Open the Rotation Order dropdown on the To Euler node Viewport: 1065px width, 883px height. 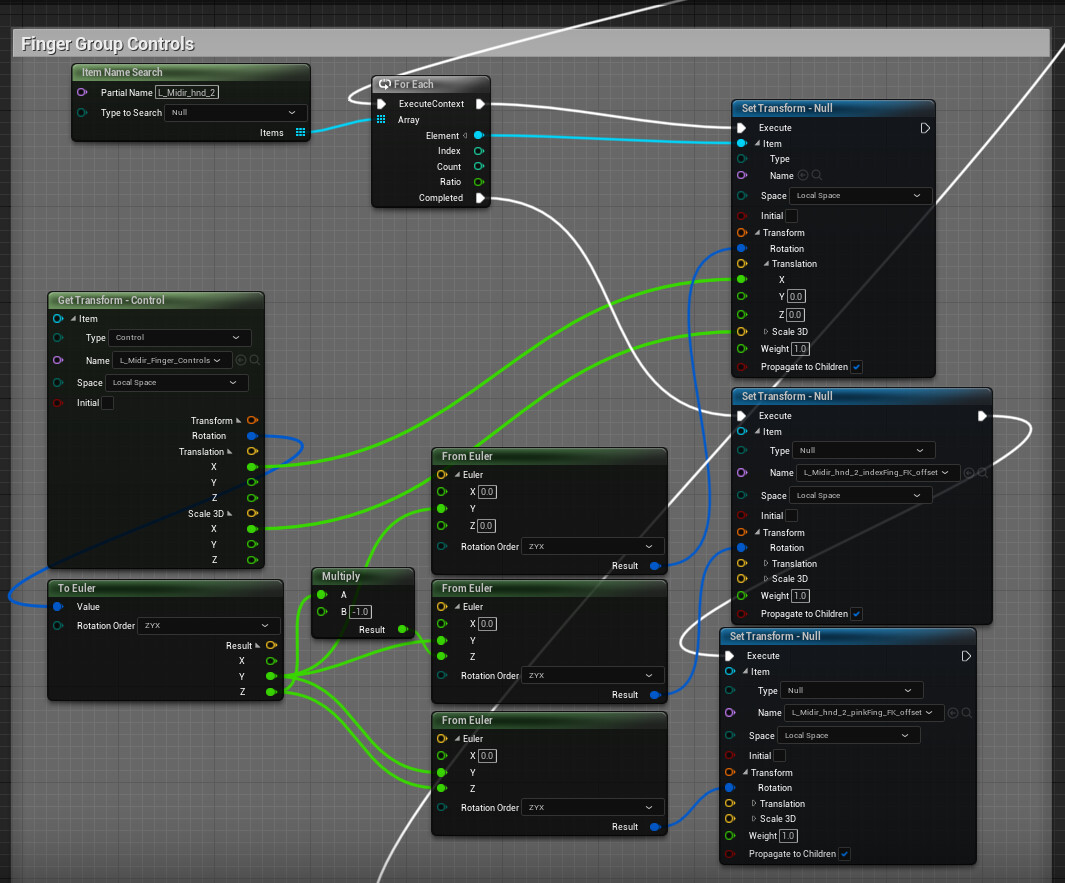(x=207, y=626)
